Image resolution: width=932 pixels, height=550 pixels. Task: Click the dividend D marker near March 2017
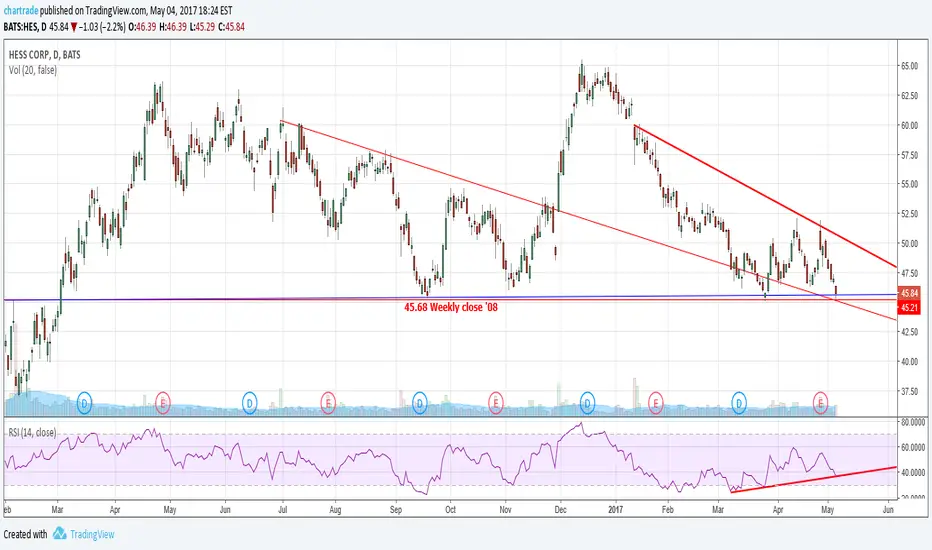pyautogui.click(x=739, y=403)
